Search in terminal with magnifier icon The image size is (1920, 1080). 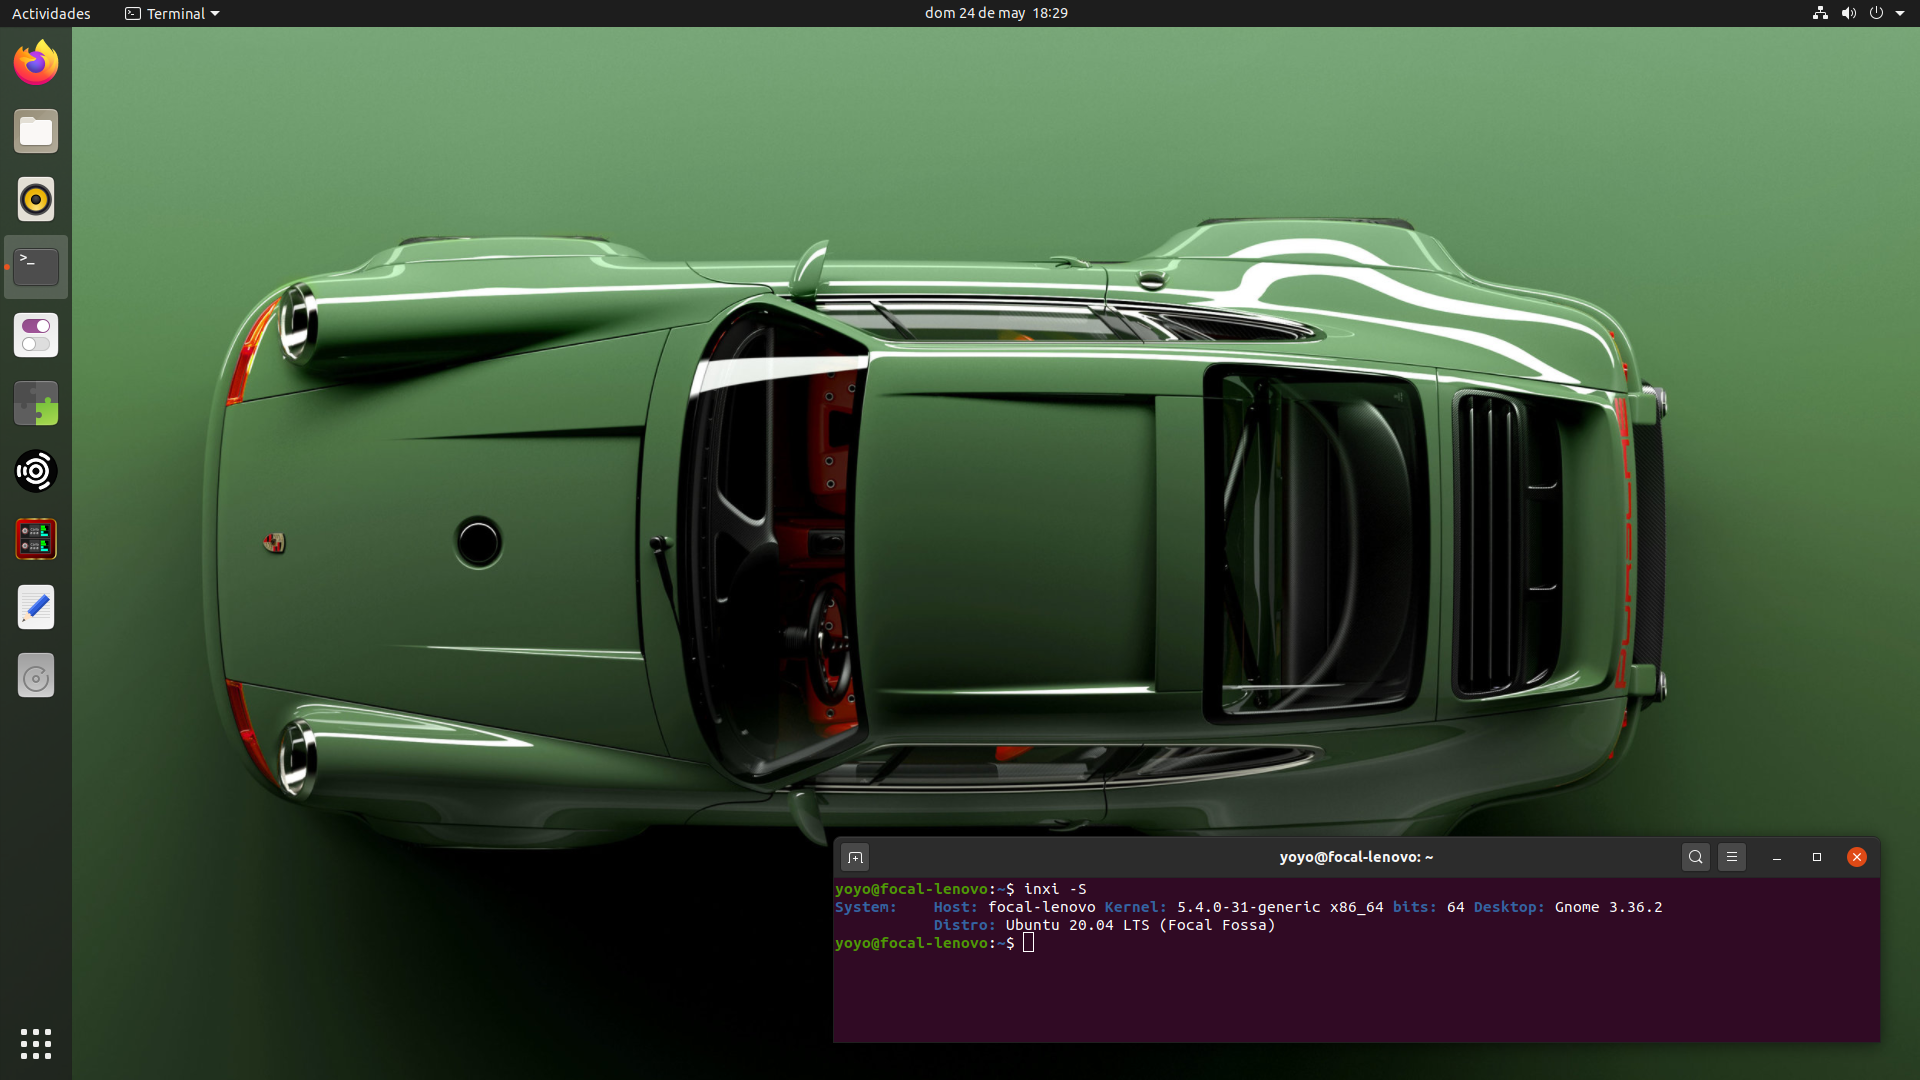point(1695,857)
